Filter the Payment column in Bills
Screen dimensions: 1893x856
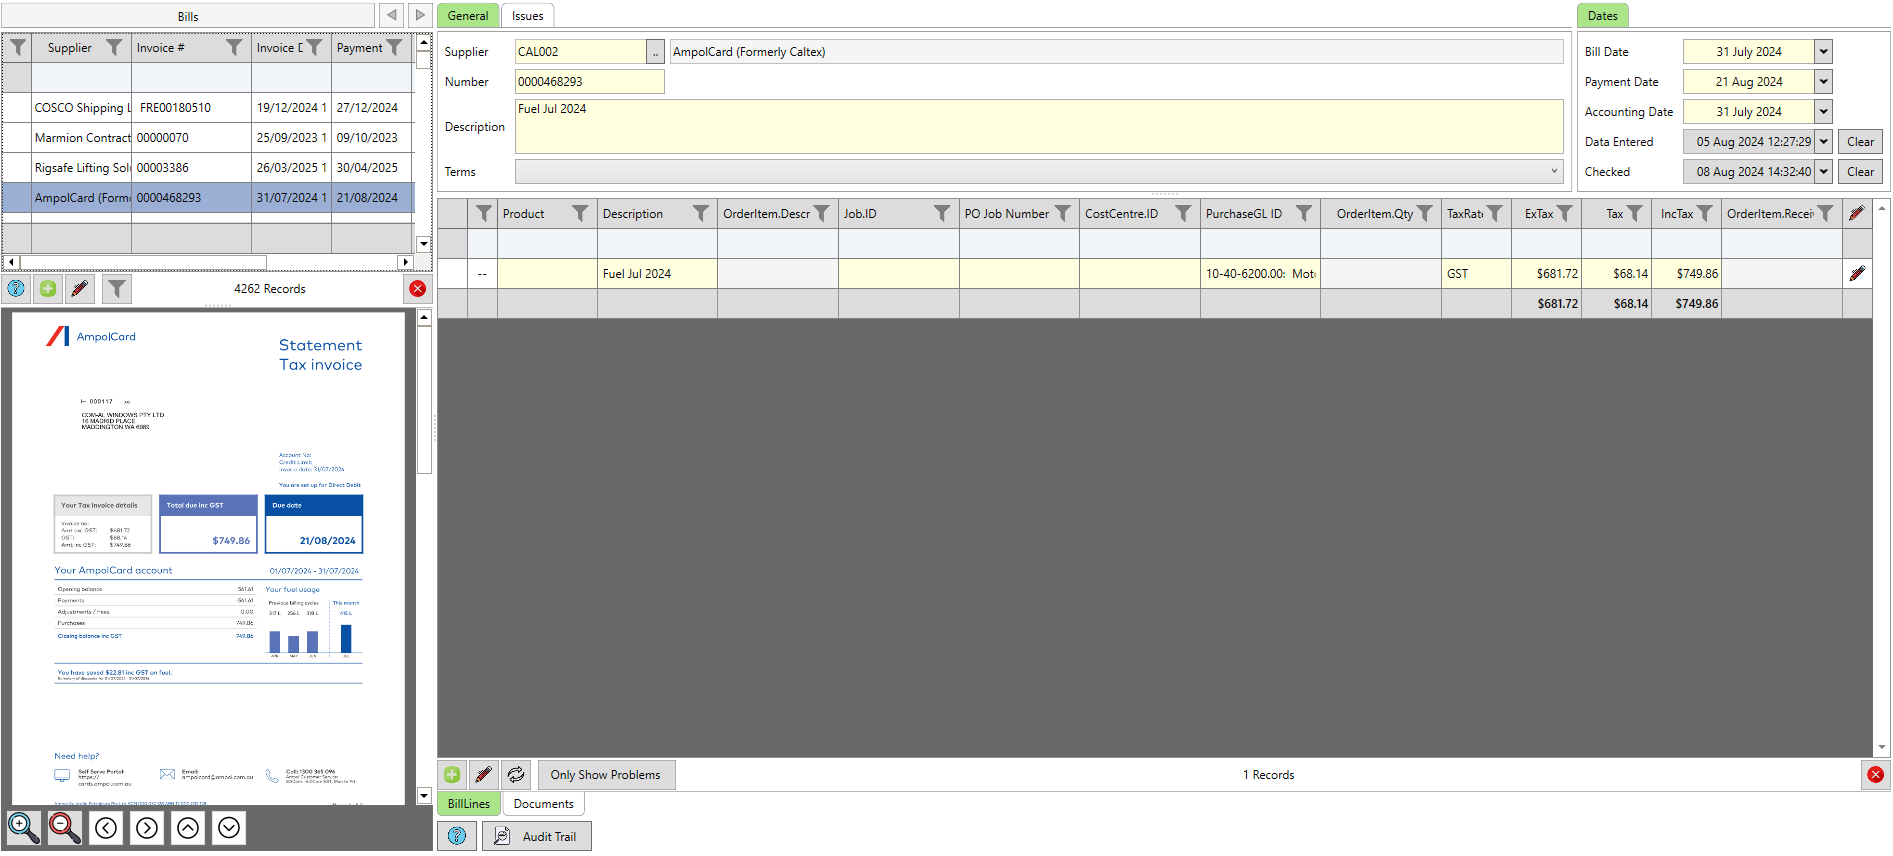pos(395,48)
